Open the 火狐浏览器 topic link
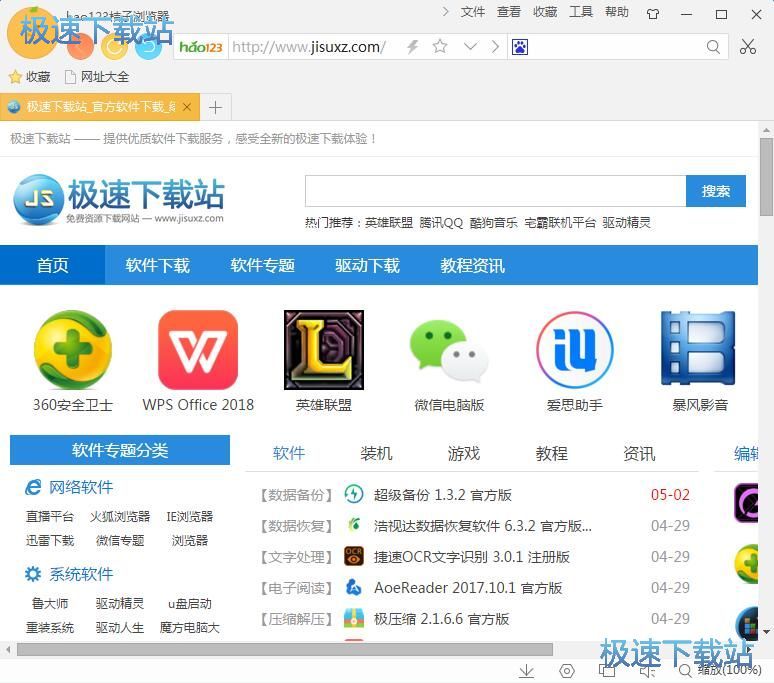 120,517
